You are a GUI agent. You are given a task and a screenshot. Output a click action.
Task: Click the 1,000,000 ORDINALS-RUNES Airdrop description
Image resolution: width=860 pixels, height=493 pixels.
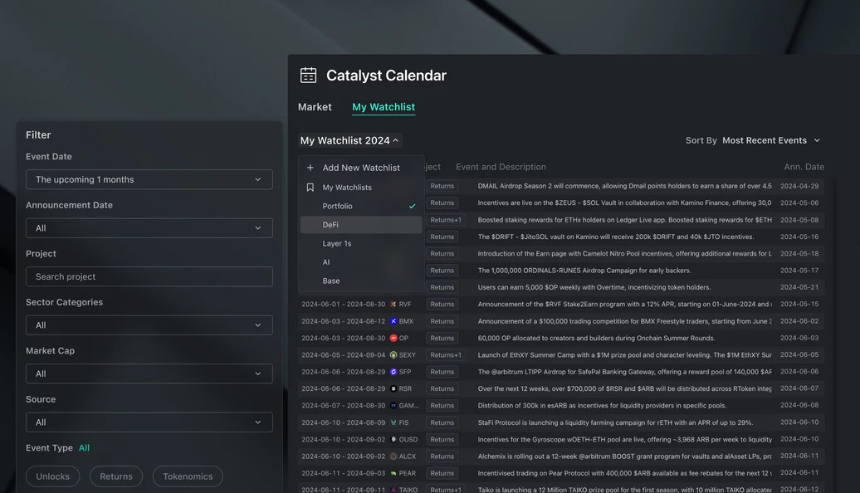click(584, 270)
